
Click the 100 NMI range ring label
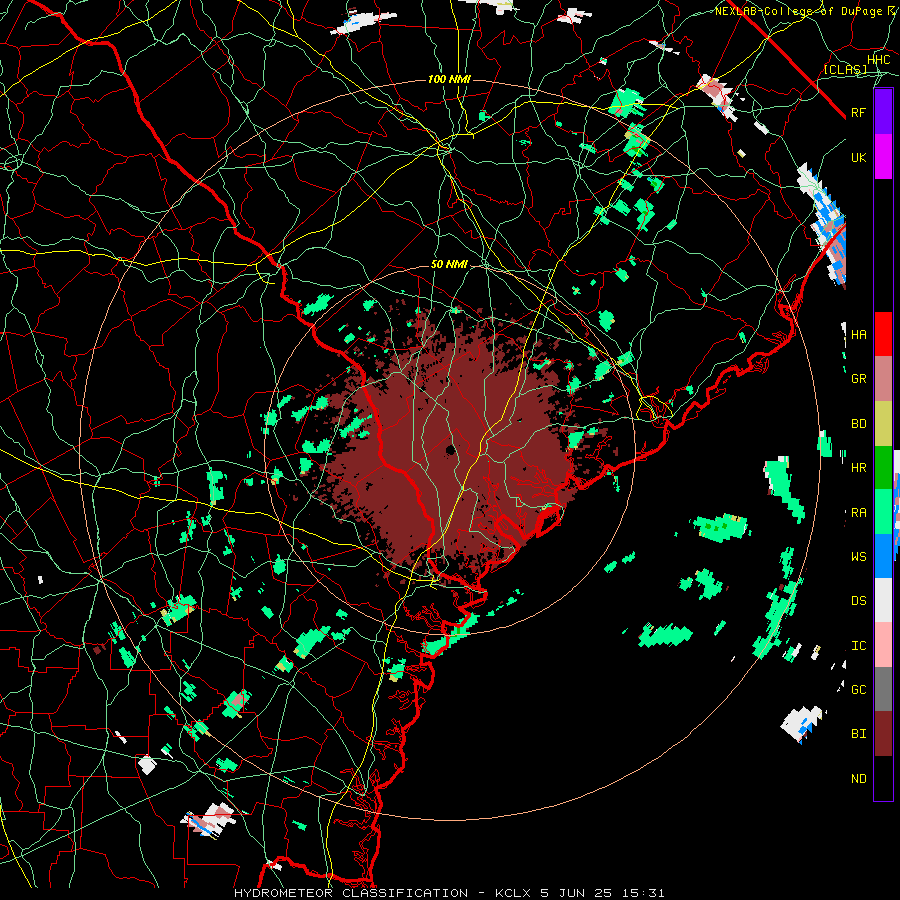(449, 79)
